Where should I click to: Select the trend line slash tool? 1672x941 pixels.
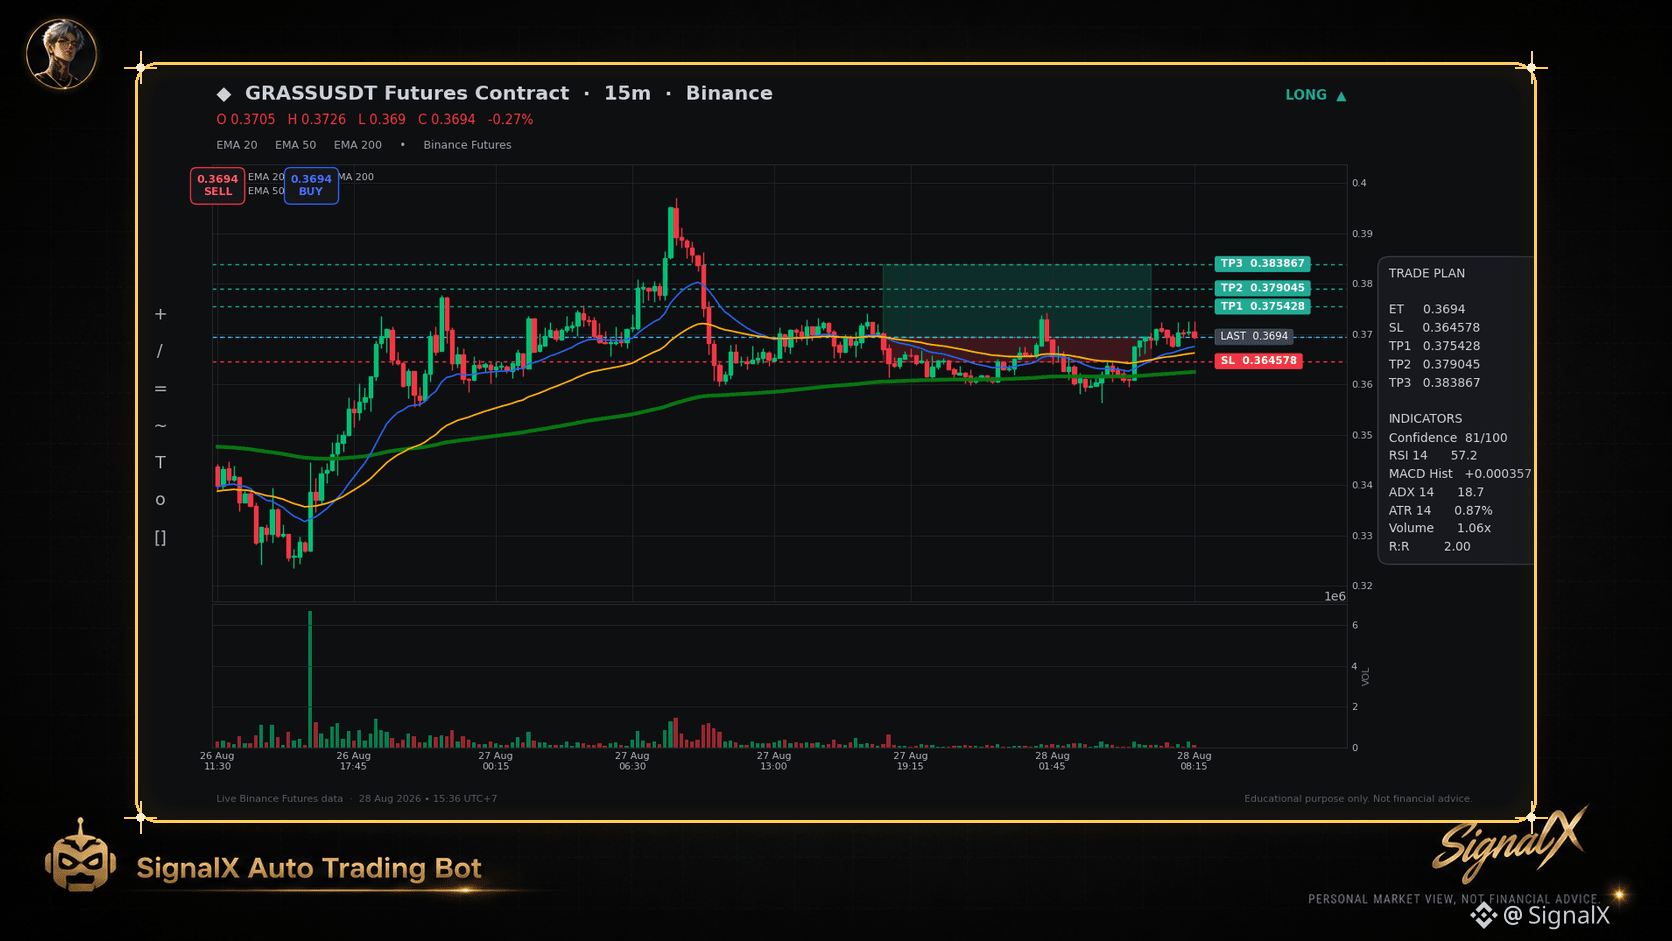(160, 351)
